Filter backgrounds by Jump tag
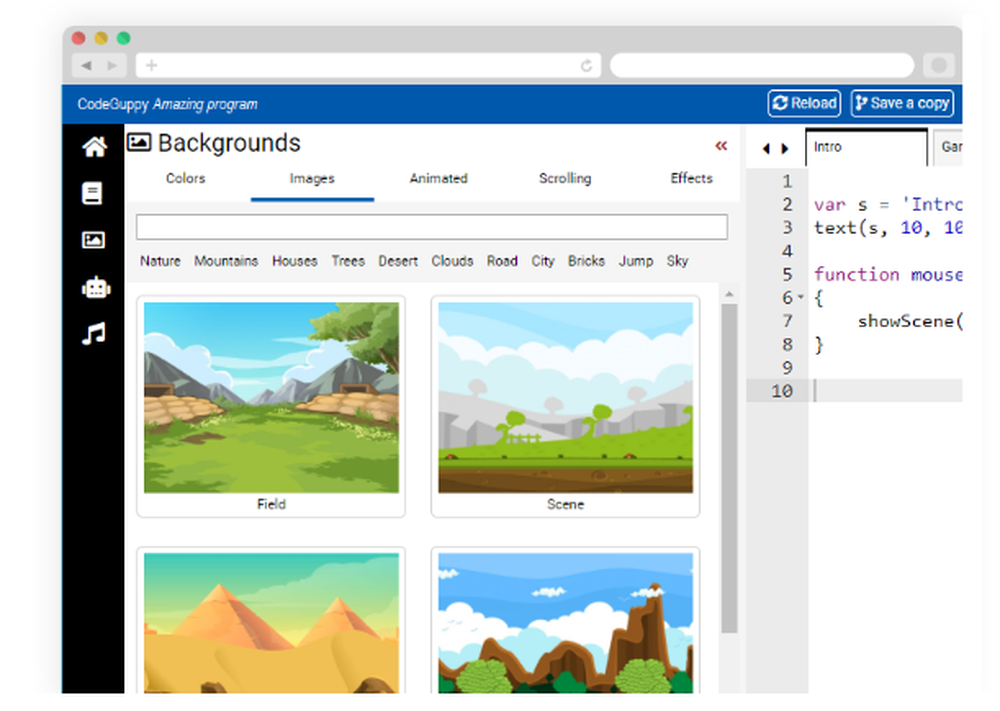1000x711 pixels. (636, 261)
